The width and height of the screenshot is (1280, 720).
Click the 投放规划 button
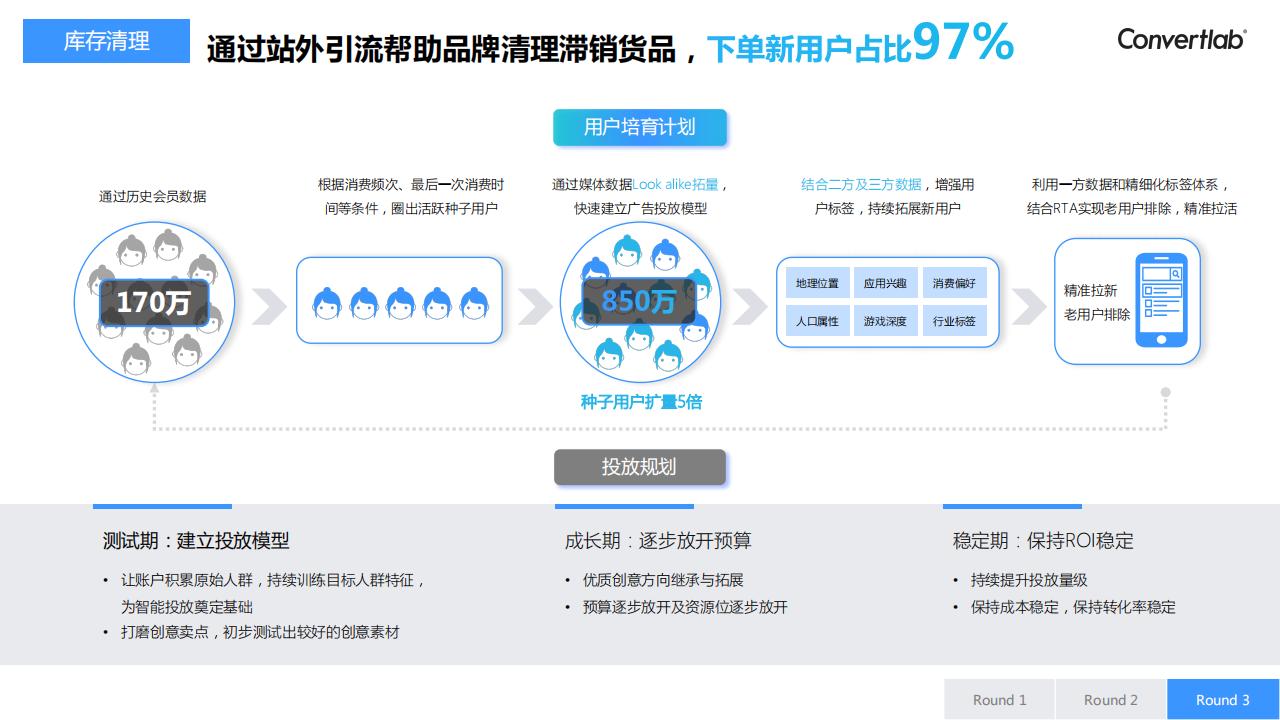640,467
